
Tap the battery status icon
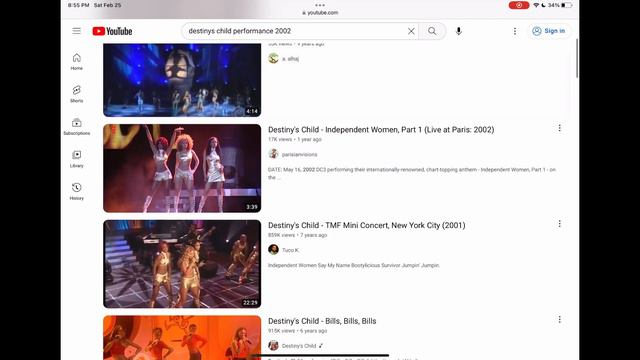point(567,5)
